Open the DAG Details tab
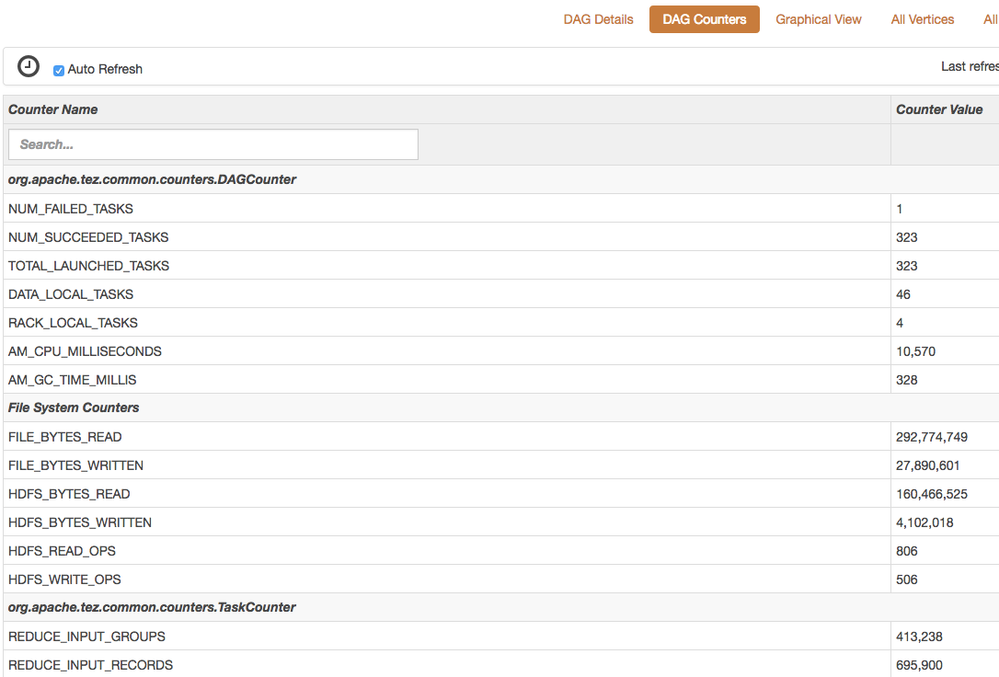The height and width of the screenshot is (677, 999). [598, 19]
